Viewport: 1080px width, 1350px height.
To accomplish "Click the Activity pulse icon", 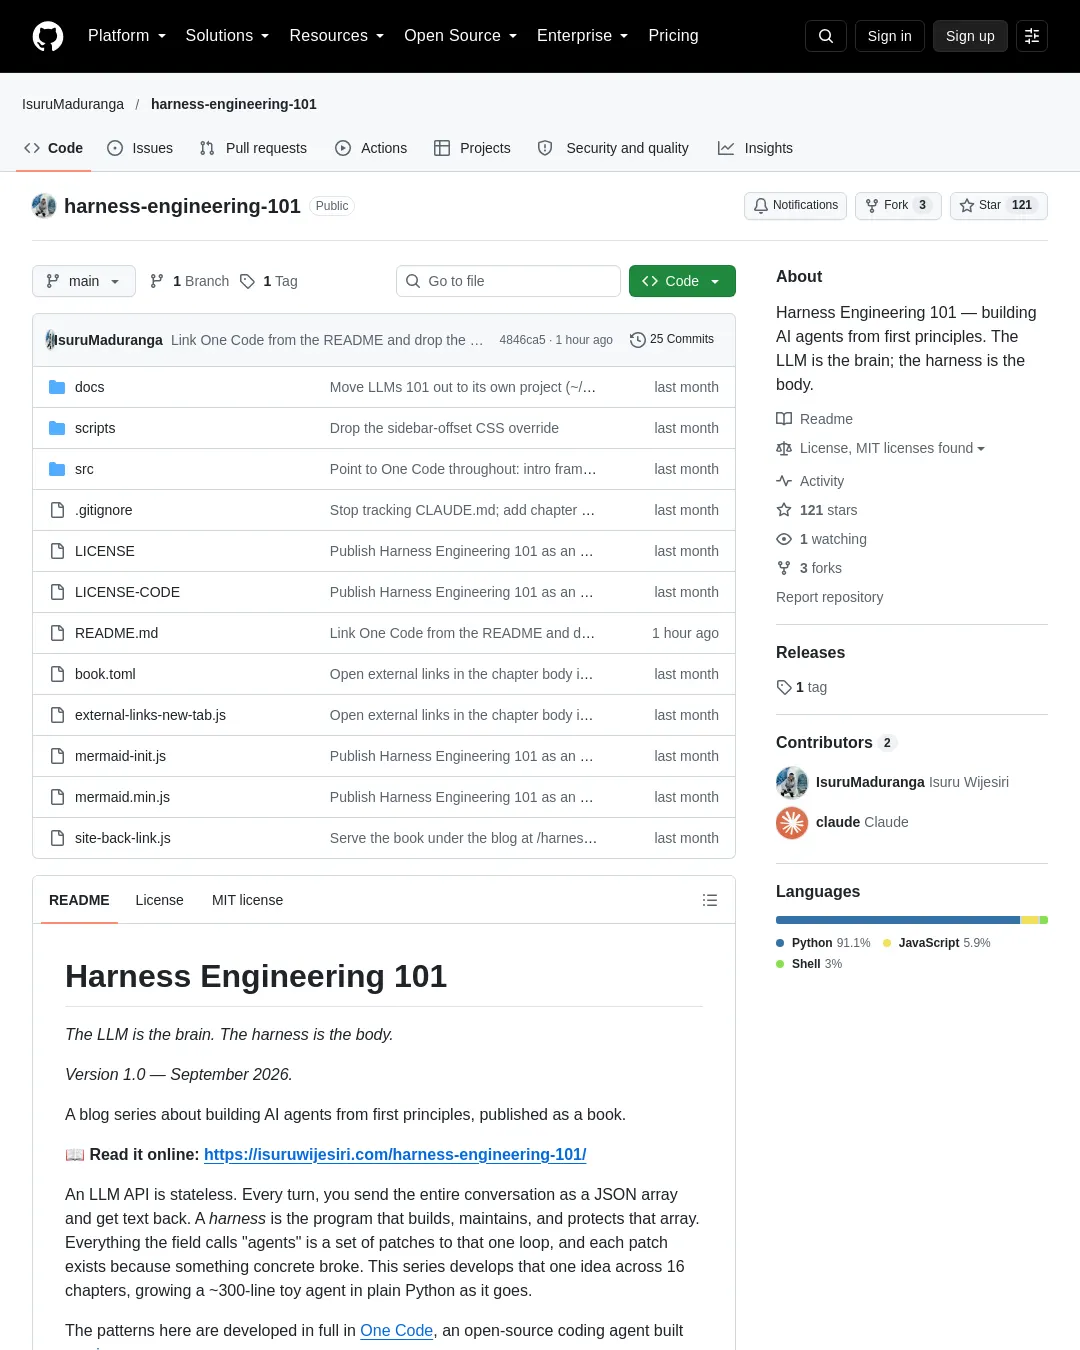I will [784, 481].
